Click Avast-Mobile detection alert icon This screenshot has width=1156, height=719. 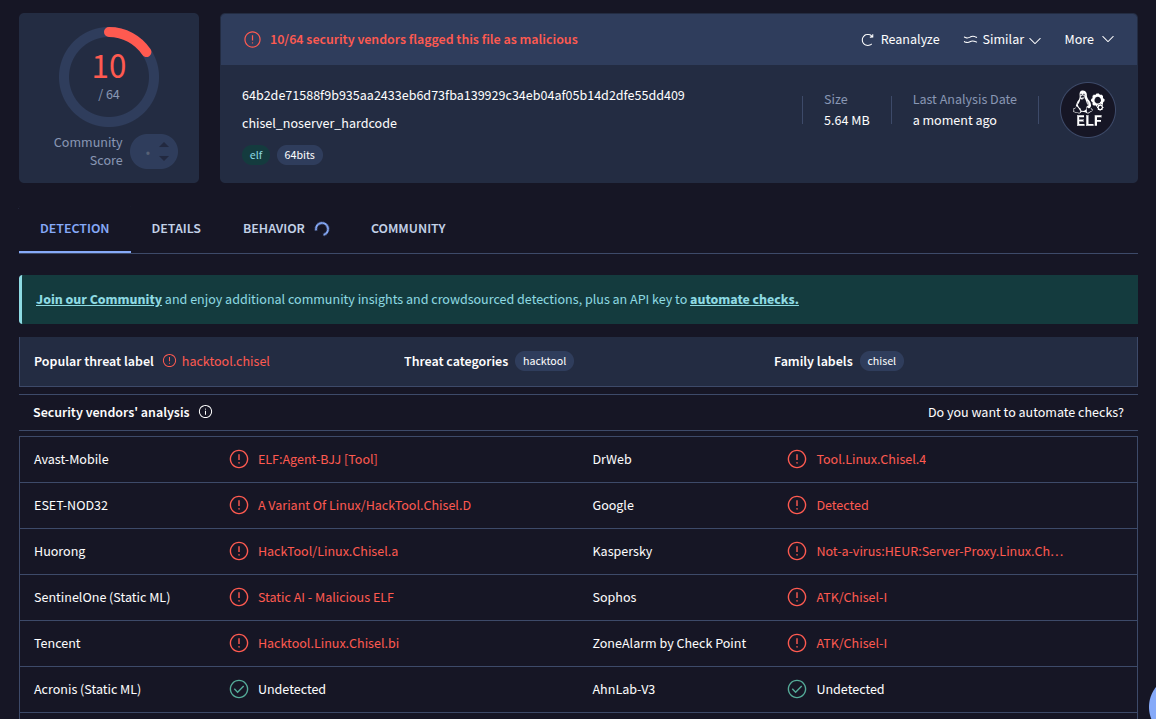click(x=239, y=459)
